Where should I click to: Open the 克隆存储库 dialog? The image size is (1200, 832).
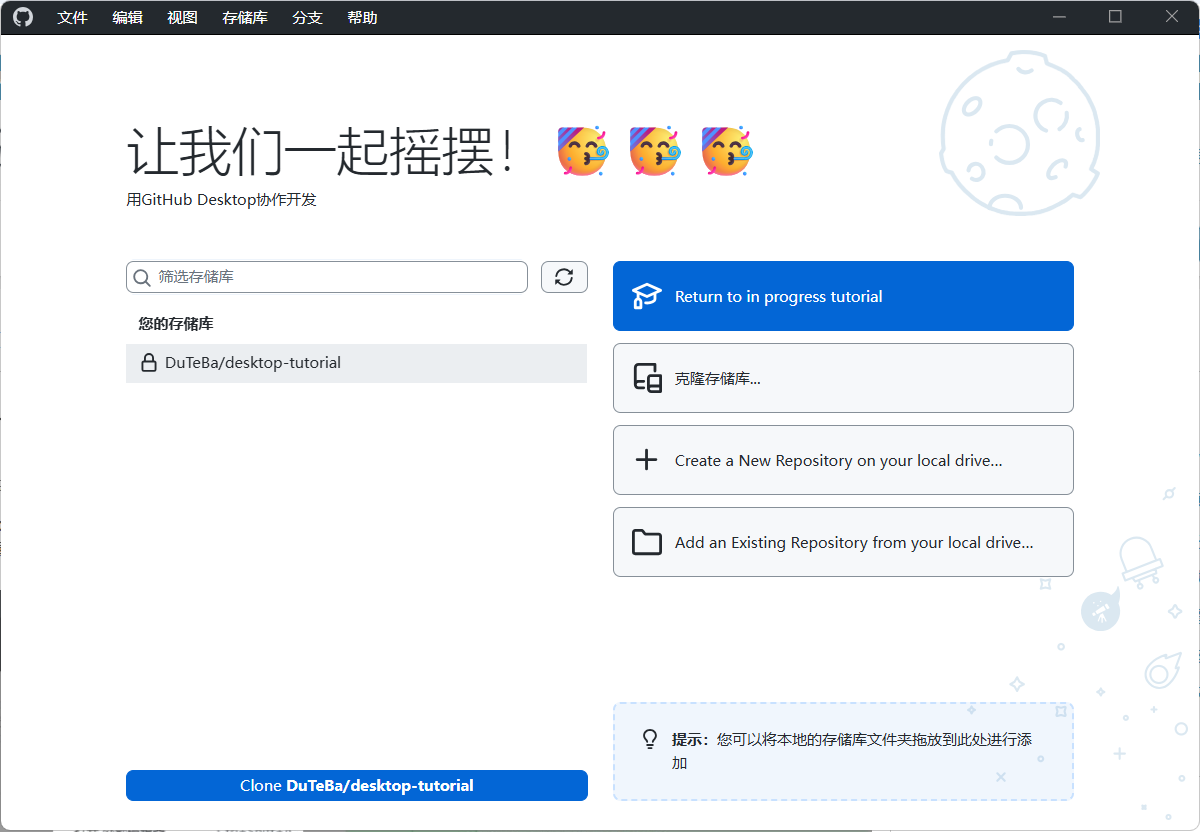click(x=843, y=378)
